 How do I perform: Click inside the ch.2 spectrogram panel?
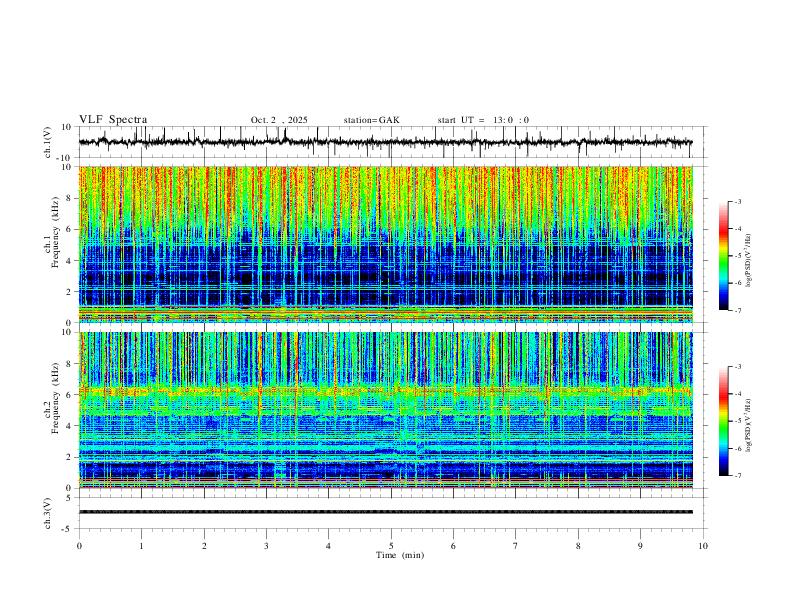[x=385, y=410]
